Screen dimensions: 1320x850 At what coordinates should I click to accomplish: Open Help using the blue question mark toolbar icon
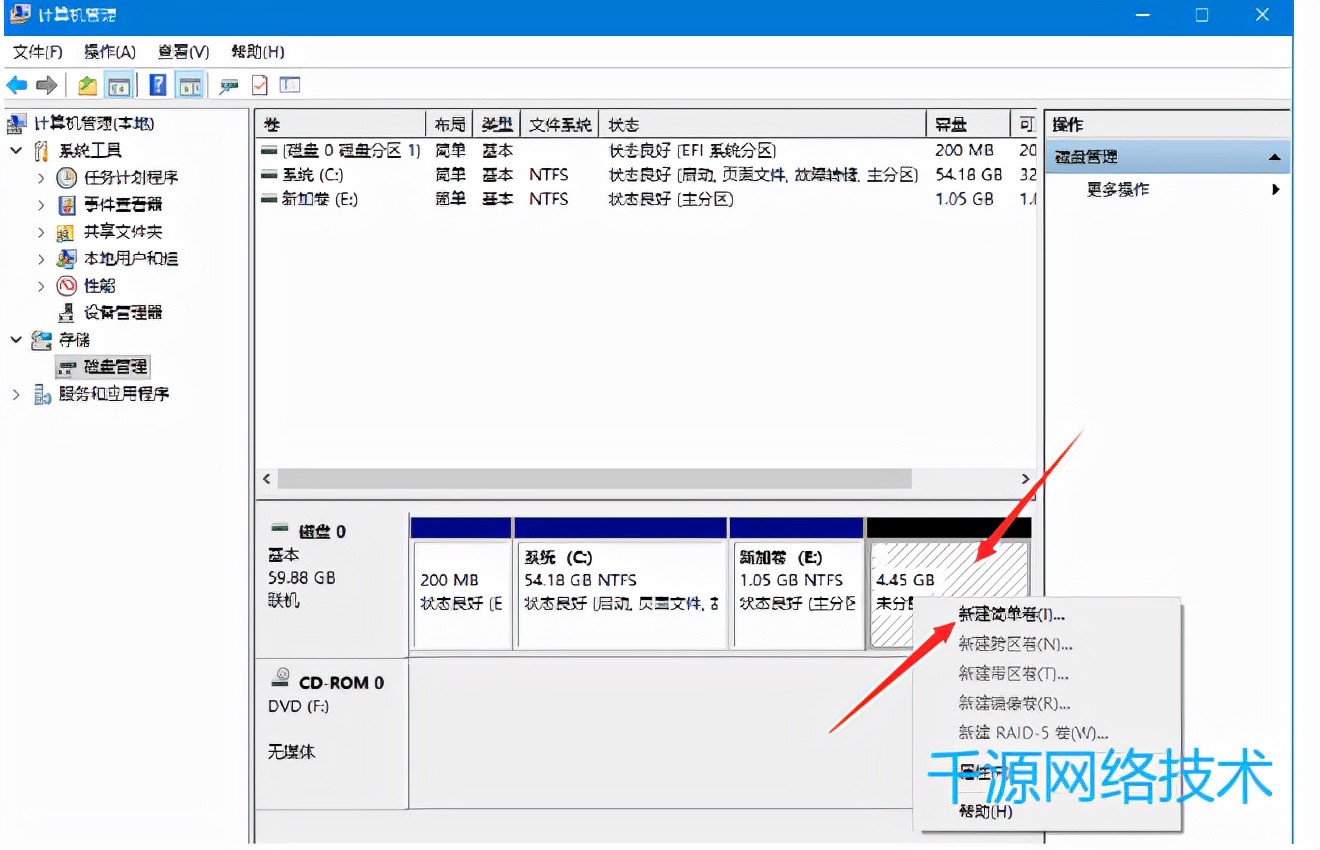(x=157, y=85)
